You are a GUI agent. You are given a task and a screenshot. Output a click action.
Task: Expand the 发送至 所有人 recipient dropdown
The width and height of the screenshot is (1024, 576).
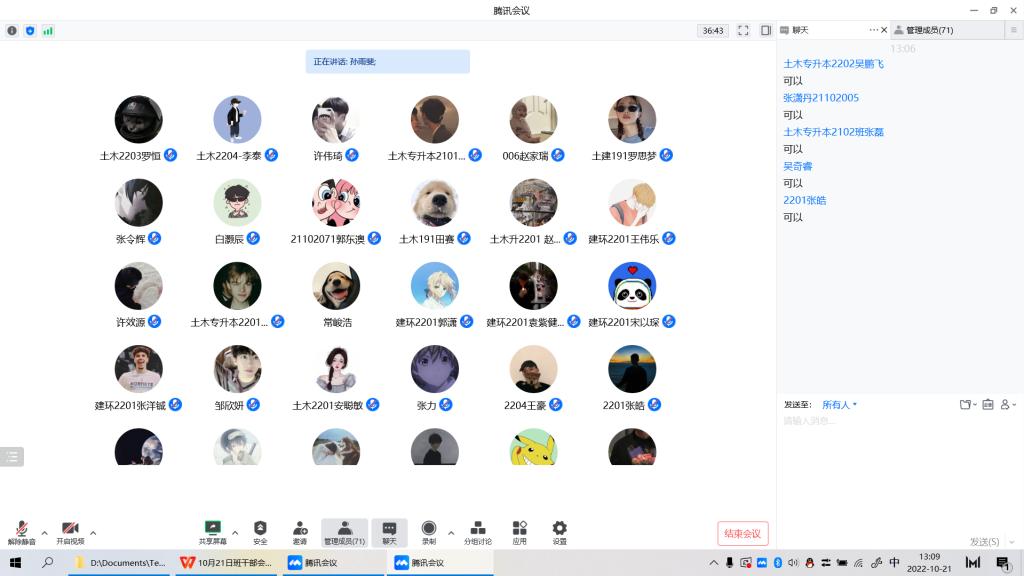point(839,405)
